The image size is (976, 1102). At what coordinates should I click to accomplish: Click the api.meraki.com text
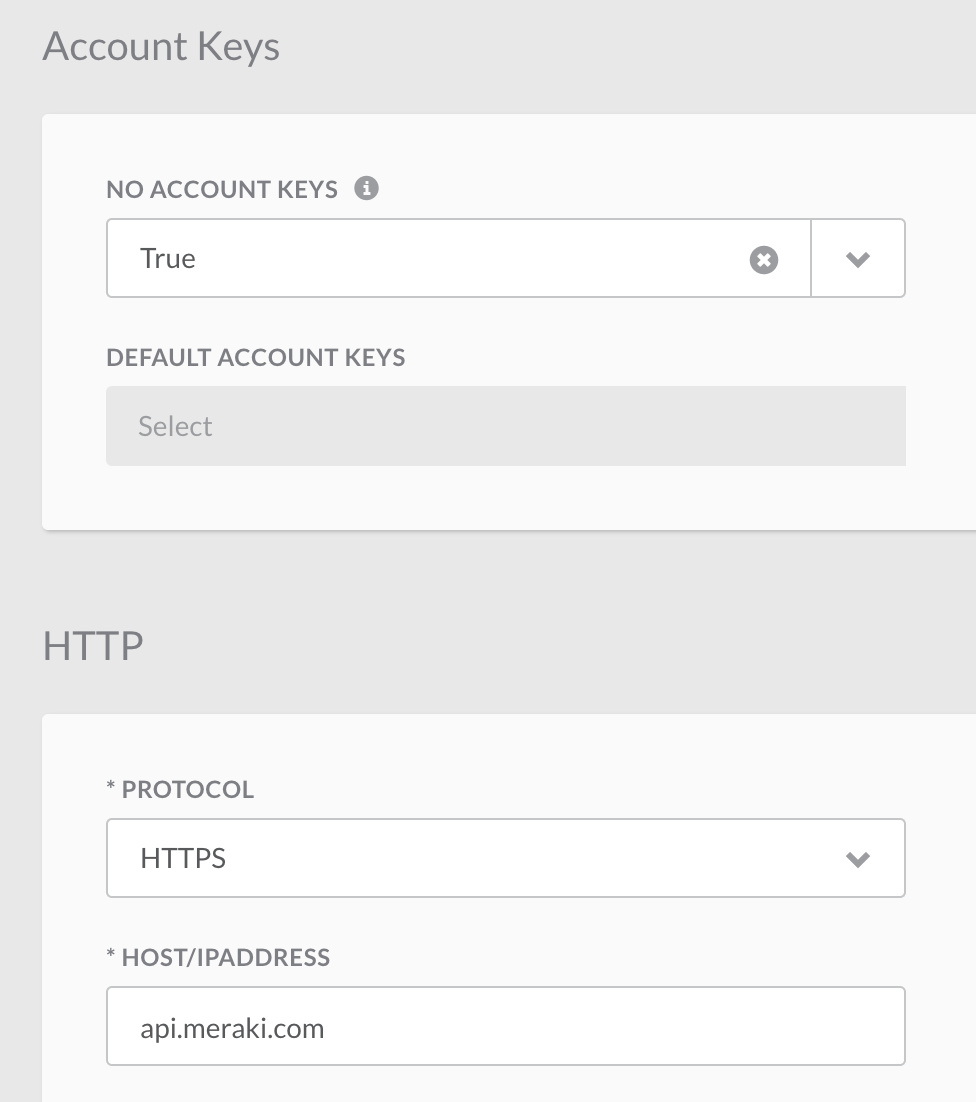click(232, 1028)
